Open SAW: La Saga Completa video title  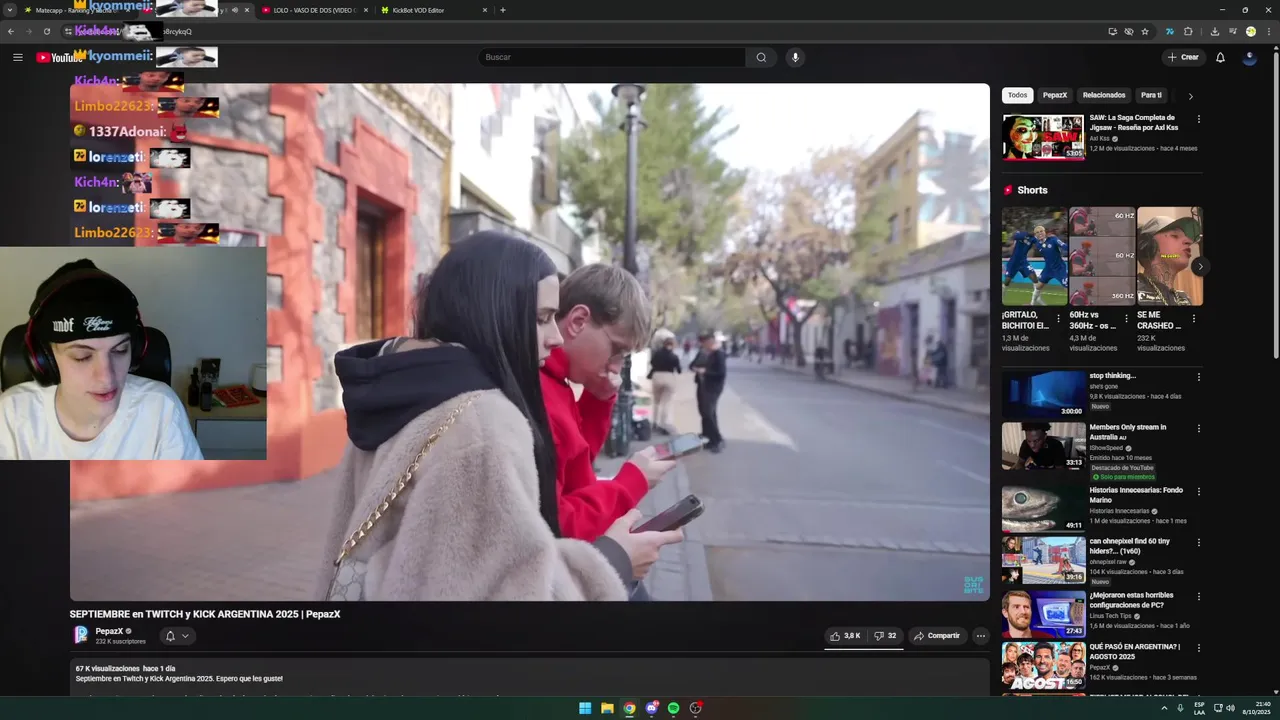click(1133, 122)
